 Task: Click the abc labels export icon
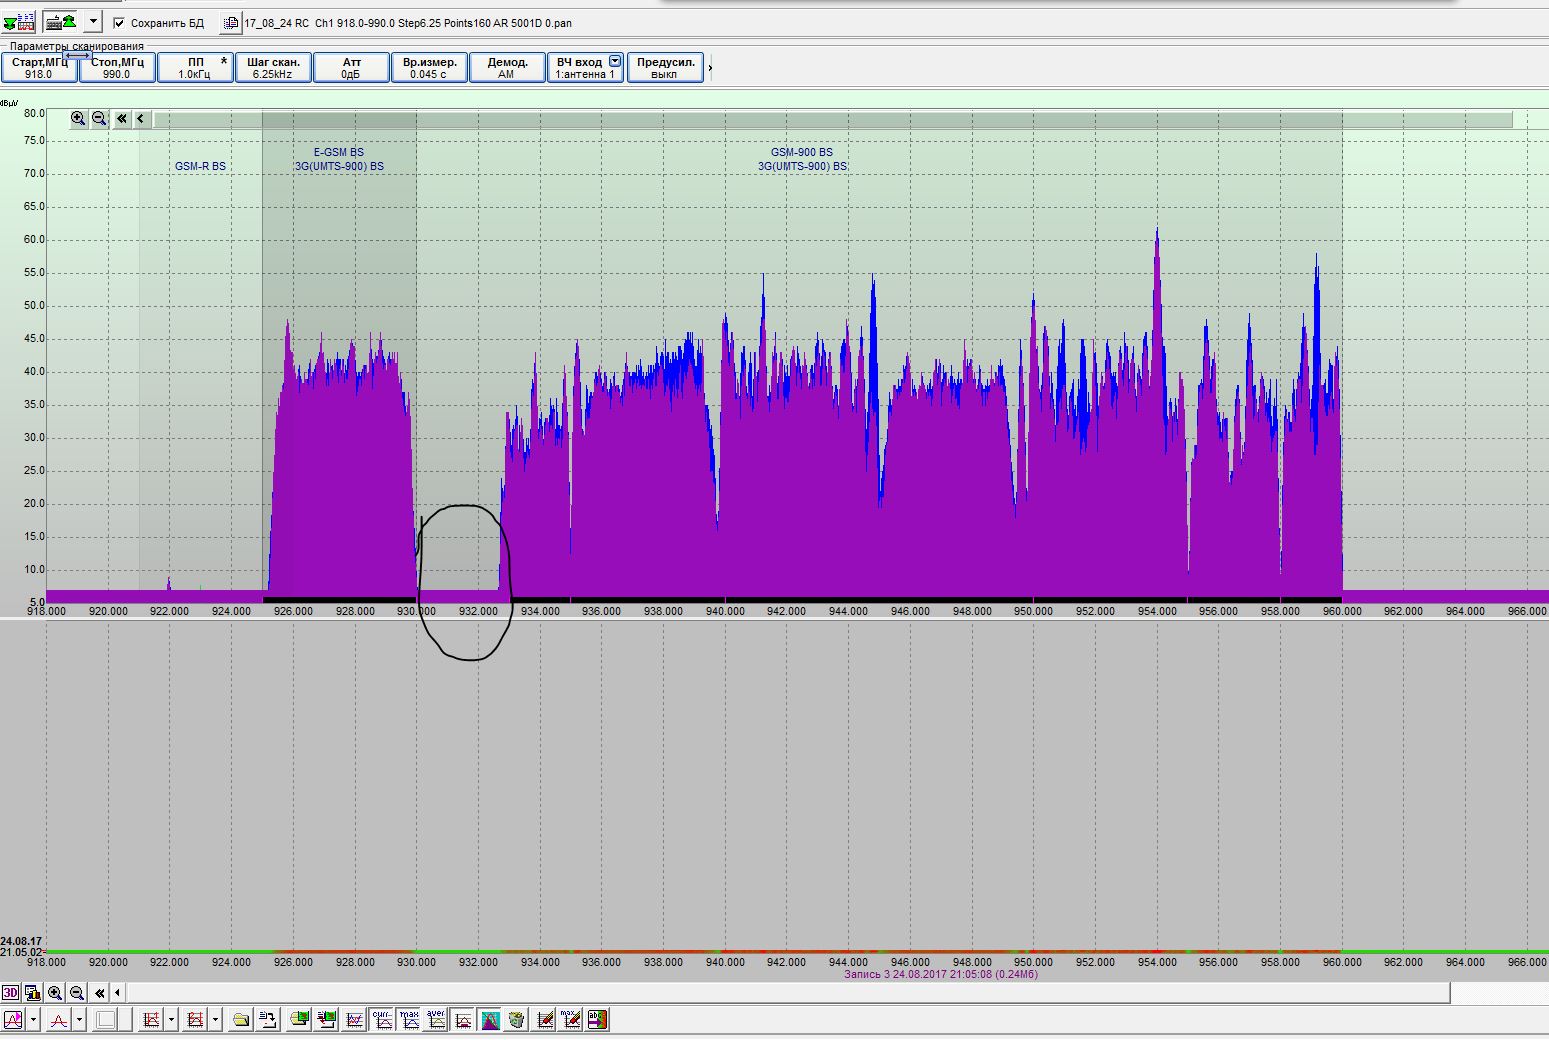click(597, 1020)
